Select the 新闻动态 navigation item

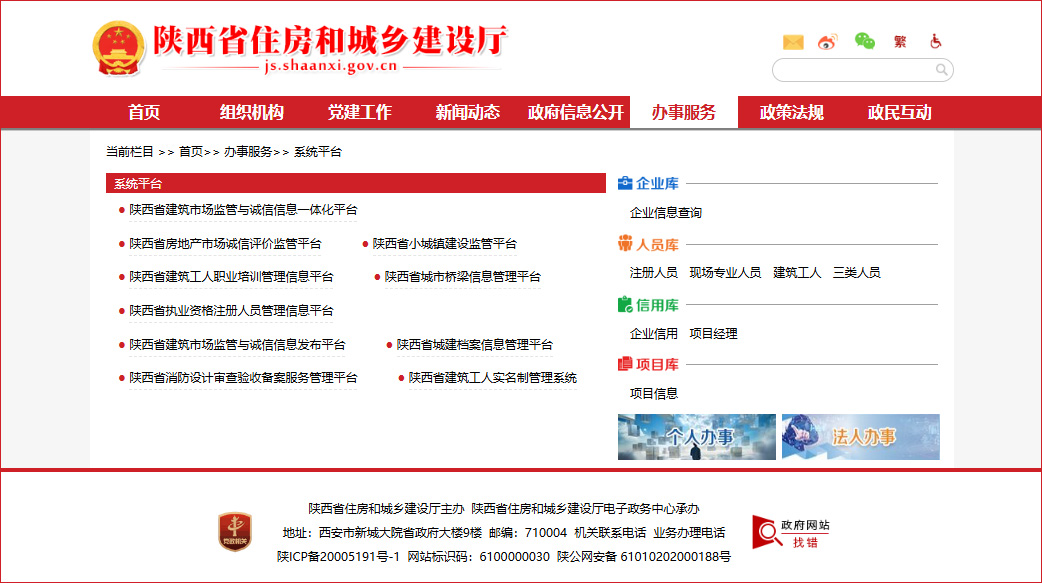467,112
